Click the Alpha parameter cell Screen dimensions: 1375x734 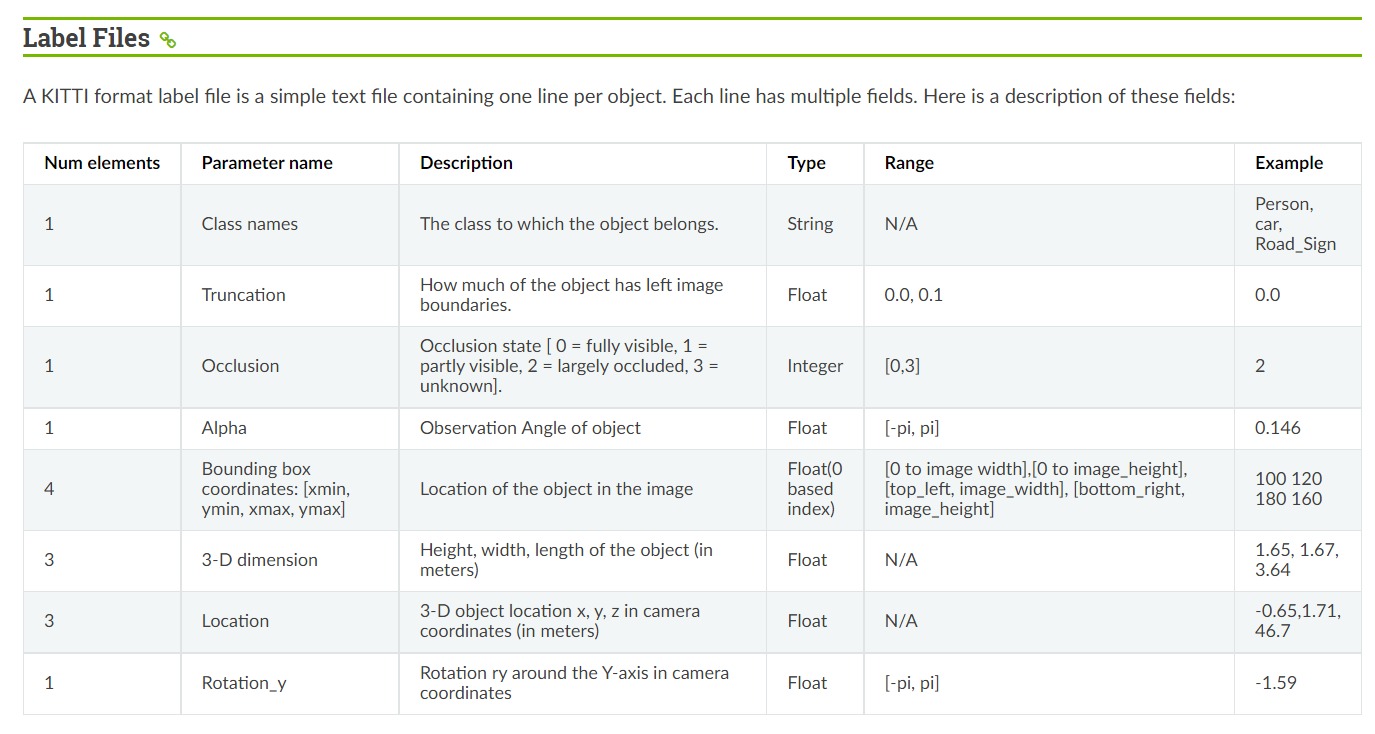coord(224,428)
